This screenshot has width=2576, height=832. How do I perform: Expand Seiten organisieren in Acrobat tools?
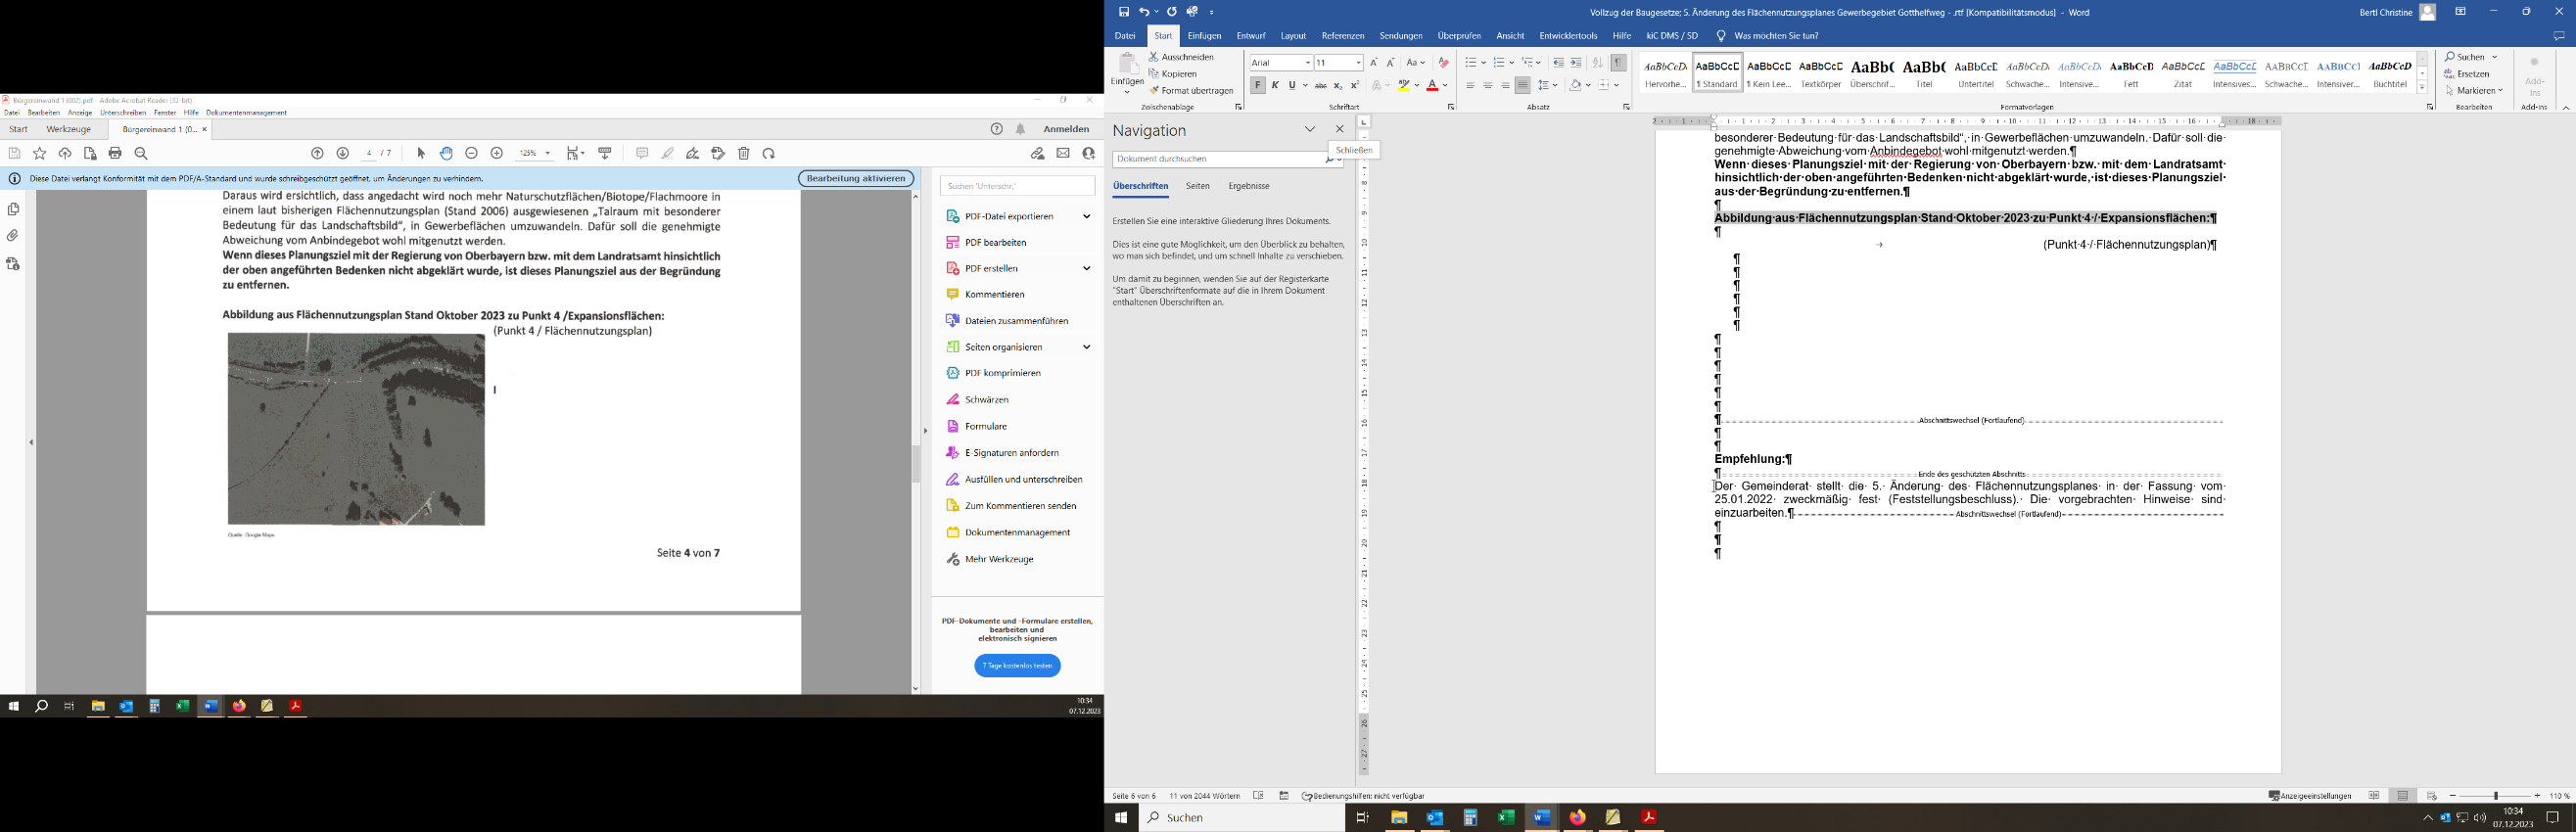(1086, 347)
